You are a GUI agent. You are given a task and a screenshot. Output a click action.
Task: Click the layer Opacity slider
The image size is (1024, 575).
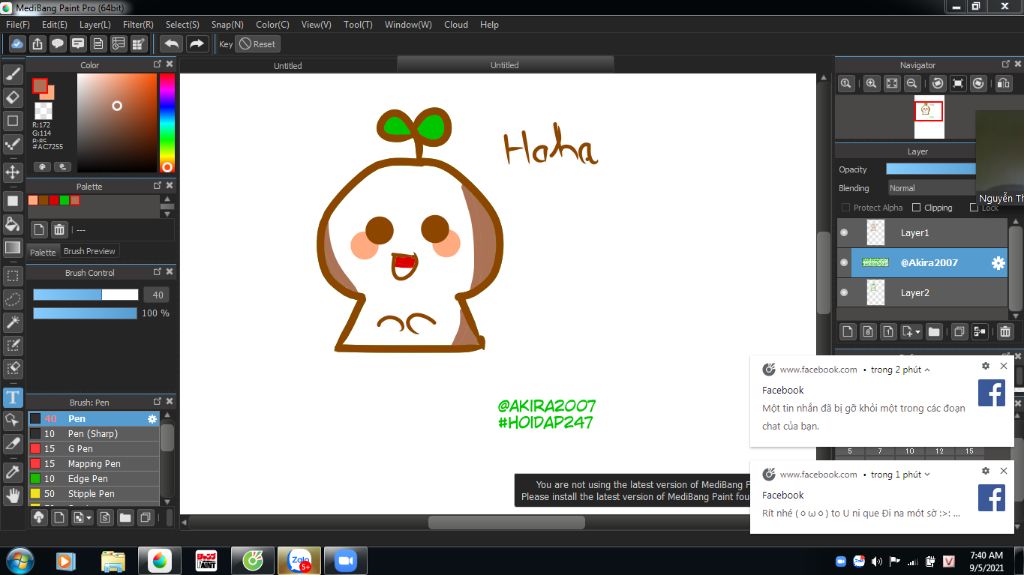click(931, 169)
